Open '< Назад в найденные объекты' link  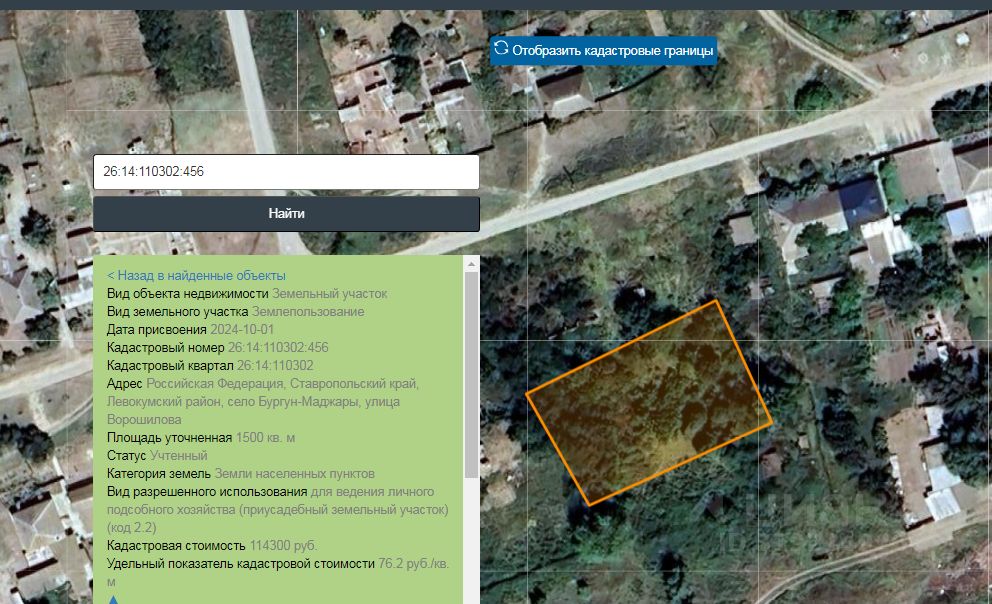click(196, 276)
